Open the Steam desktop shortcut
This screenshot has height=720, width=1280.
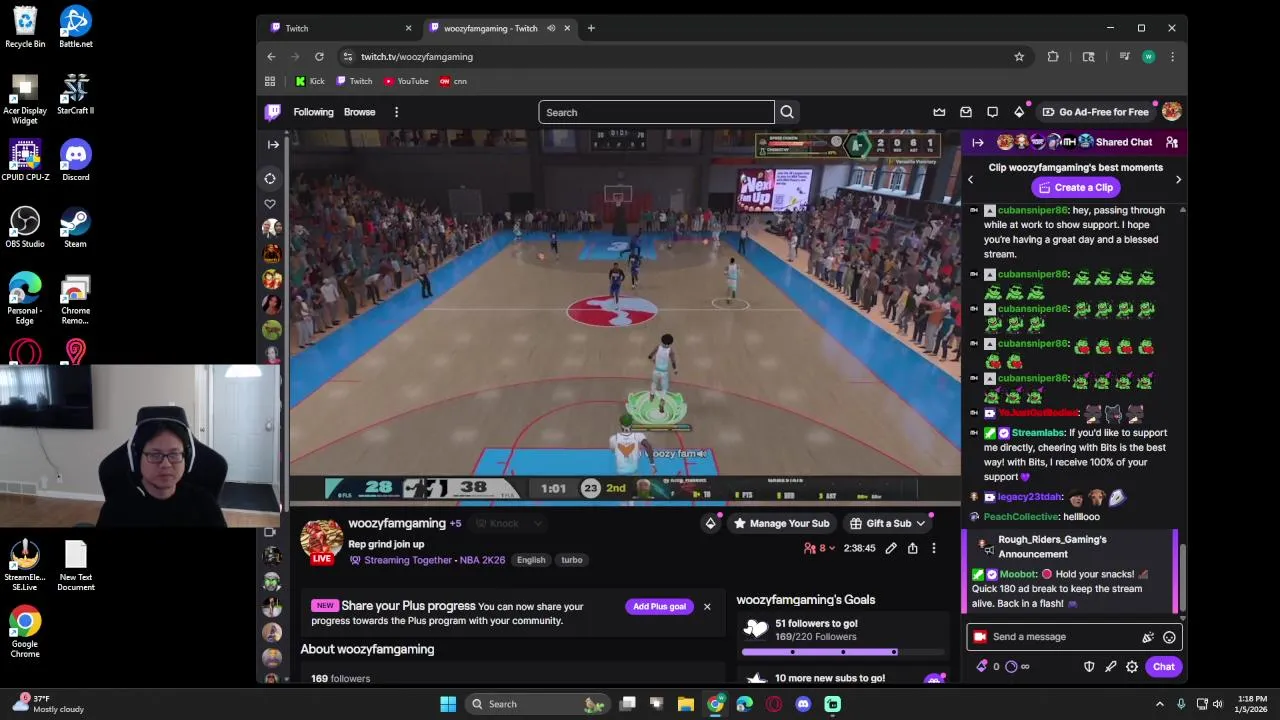[x=75, y=228]
